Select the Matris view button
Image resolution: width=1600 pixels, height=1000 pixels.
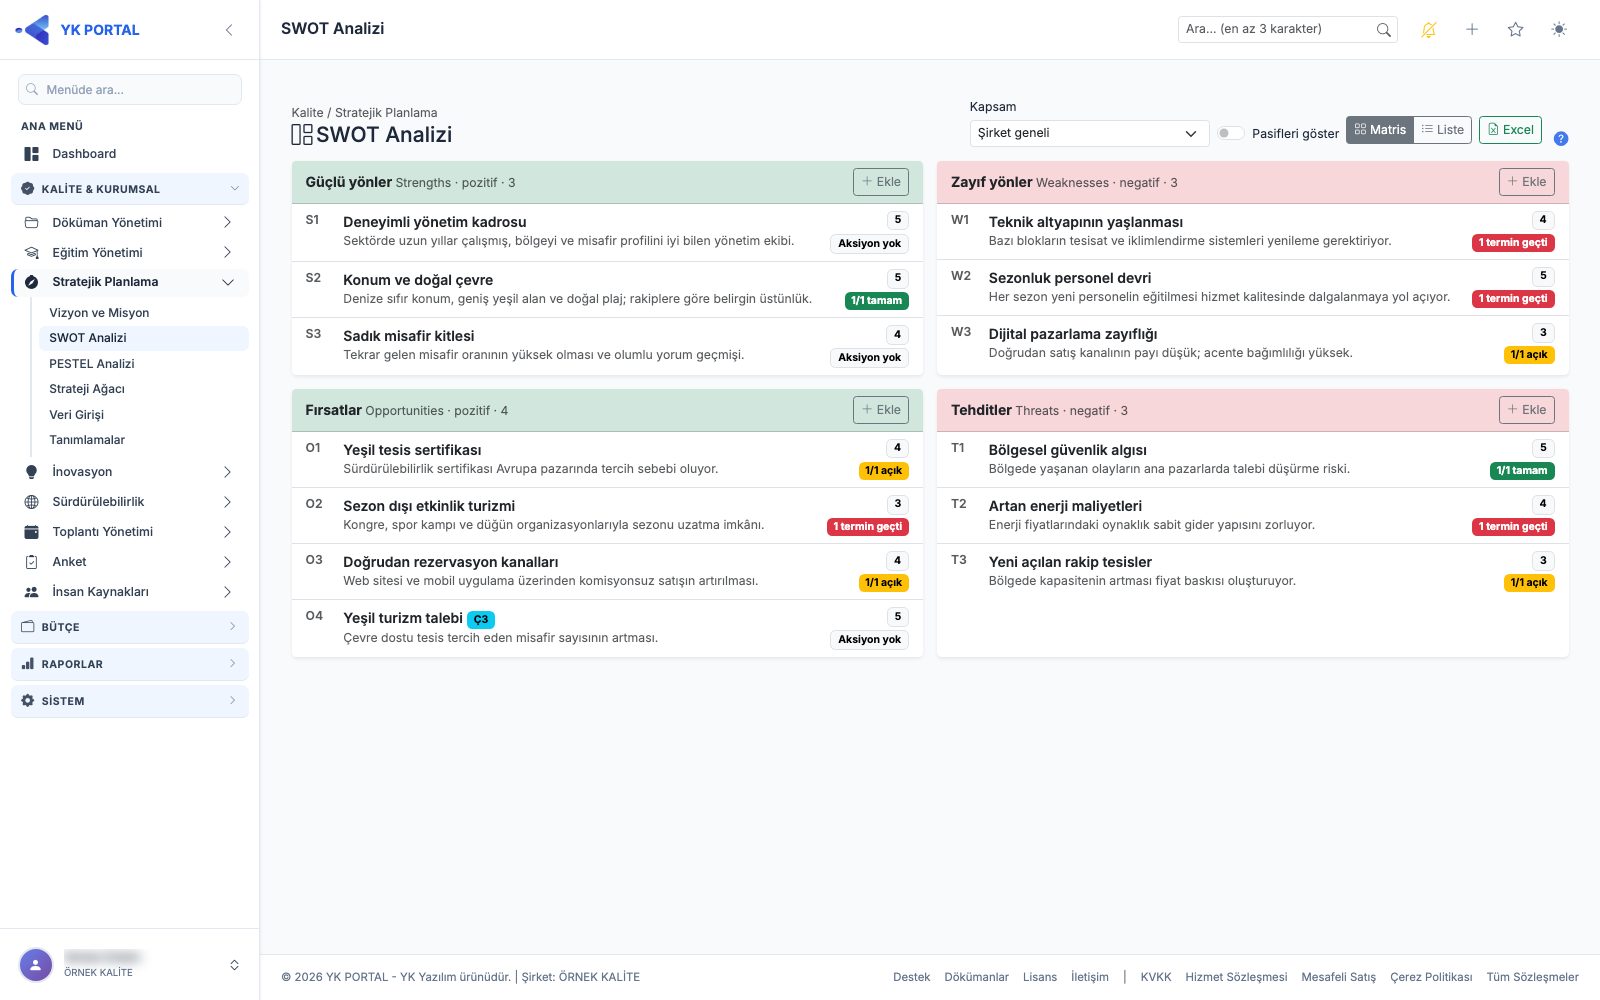[1380, 130]
